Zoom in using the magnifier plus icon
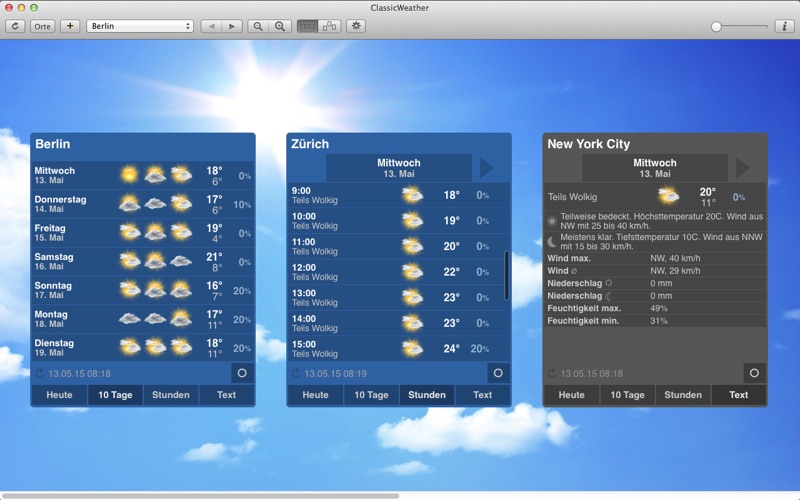This screenshot has height=500, width=800. pyautogui.click(x=280, y=26)
